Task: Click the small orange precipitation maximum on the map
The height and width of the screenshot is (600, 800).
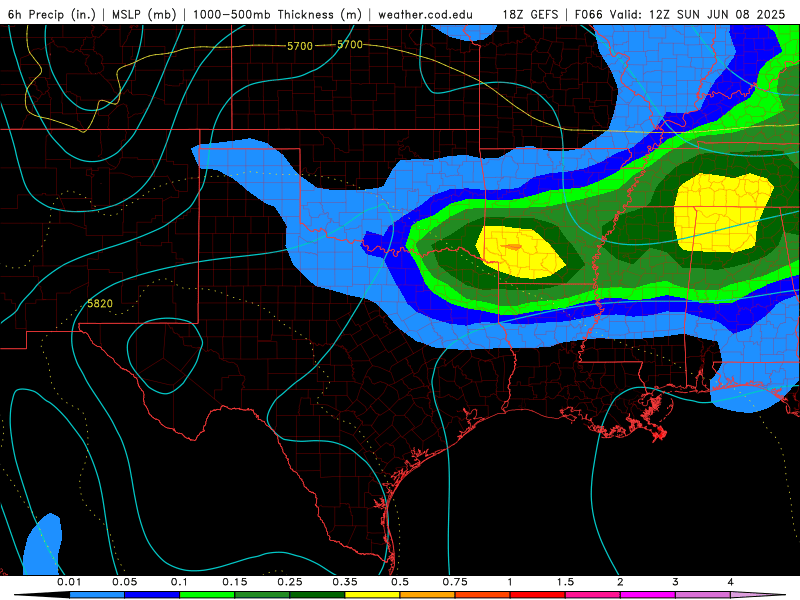Action: (511, 247)
